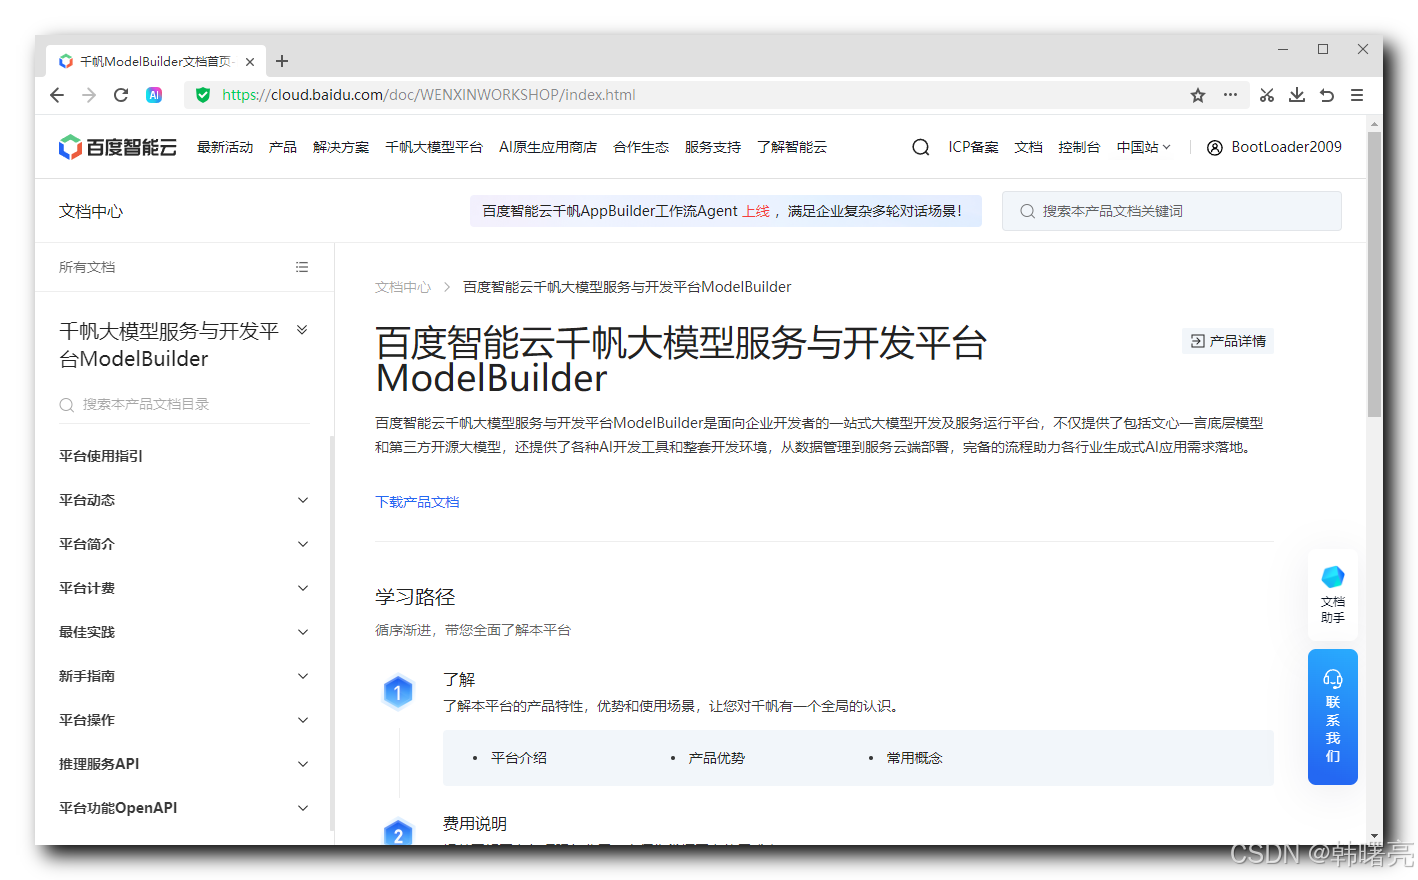The image size is (1418, 880).
Task: Expand the 千帆大模型服务与开发平台ModelBuilder product selector
Action: [302, 330]
